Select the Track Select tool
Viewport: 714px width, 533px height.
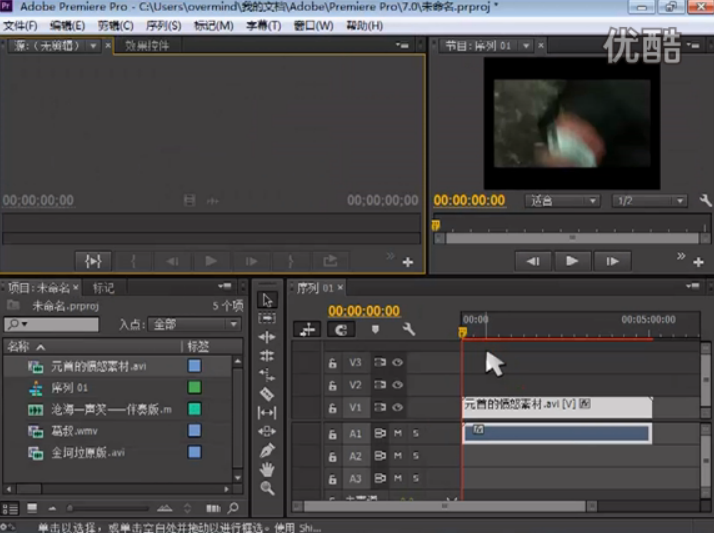[267, 318]
